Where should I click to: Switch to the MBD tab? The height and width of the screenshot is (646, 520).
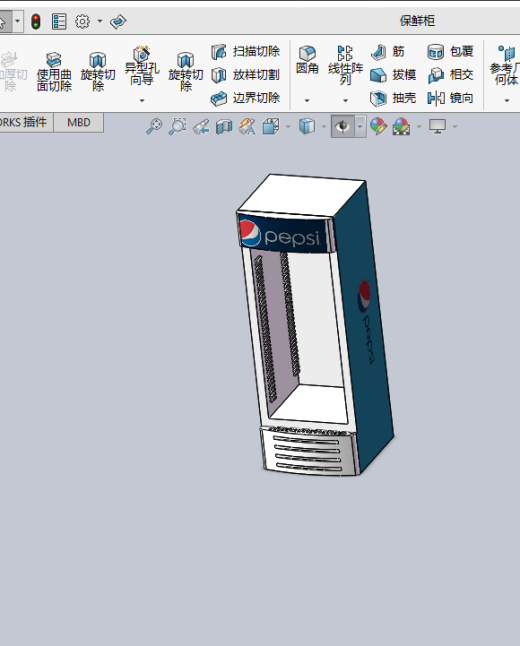pyautogui.click(x=79, y=122)
